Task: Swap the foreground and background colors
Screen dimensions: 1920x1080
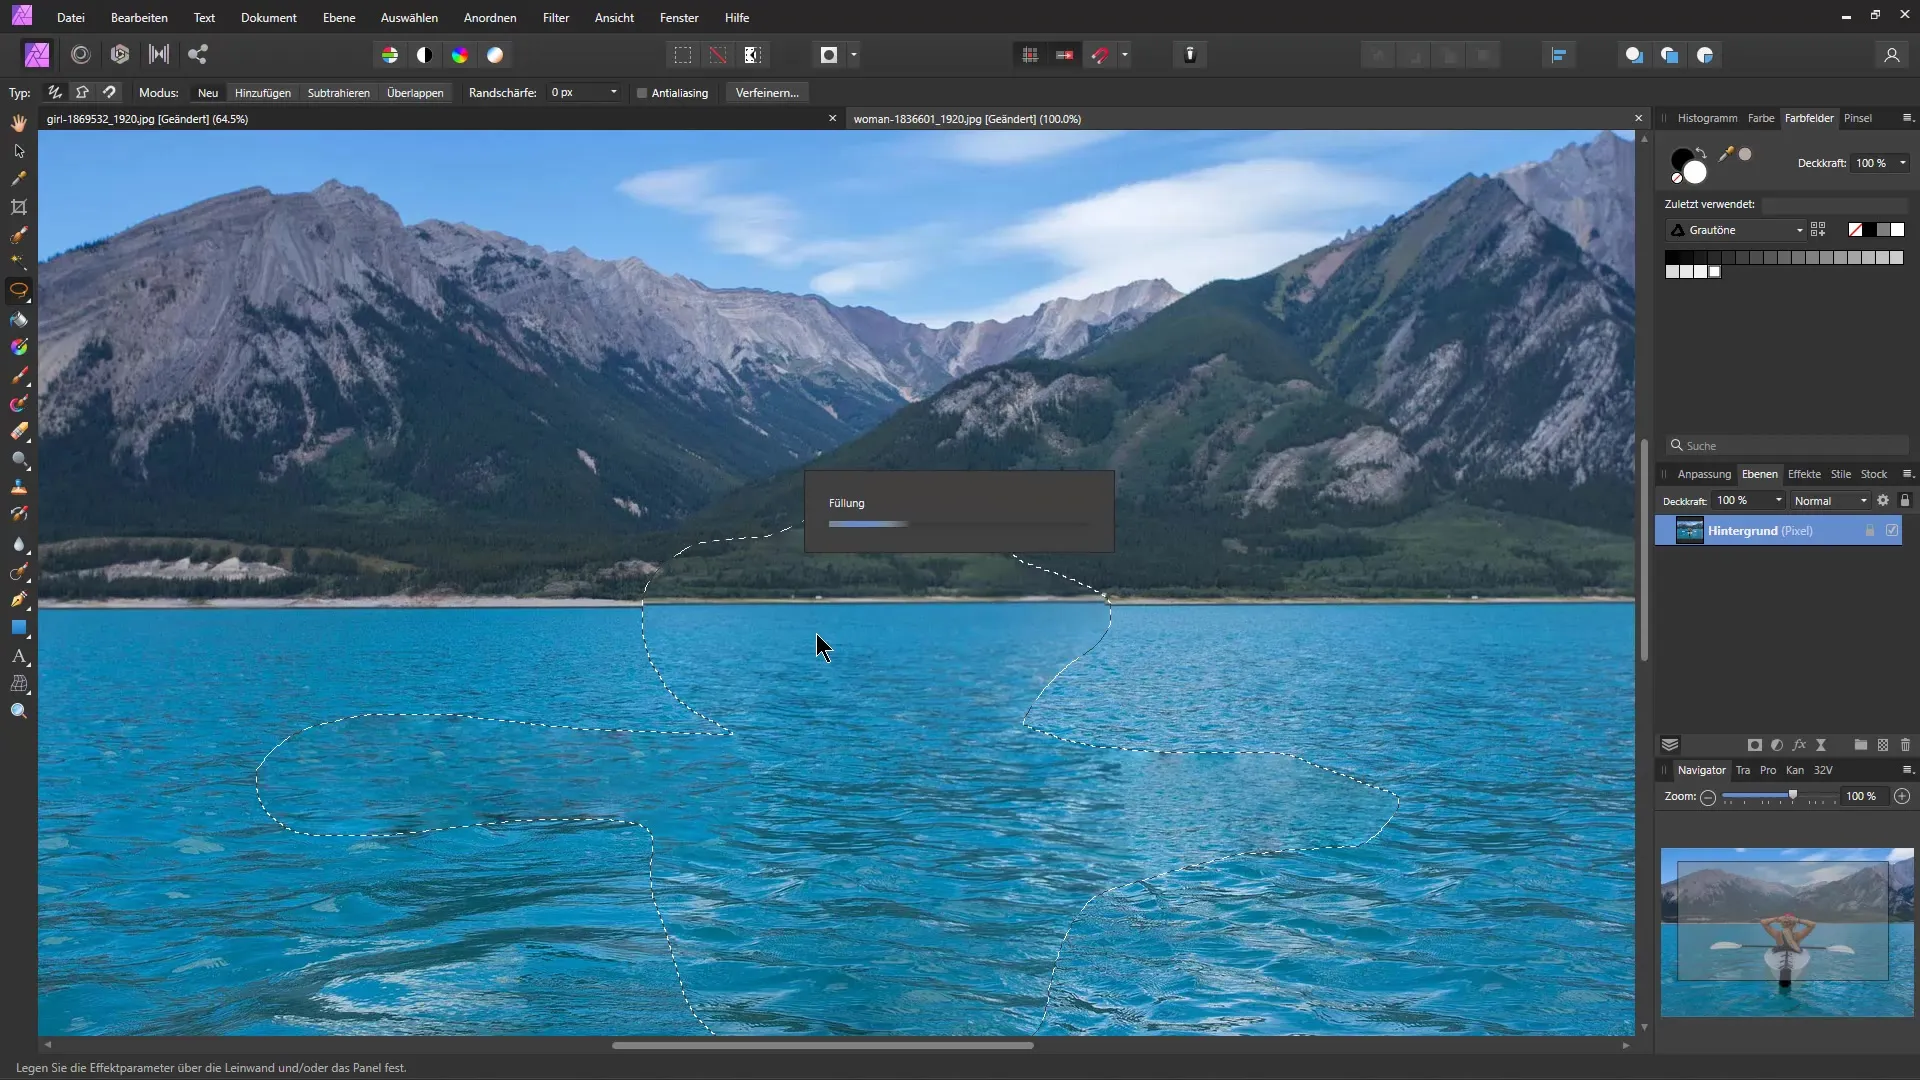Action: click(1701, 152)
